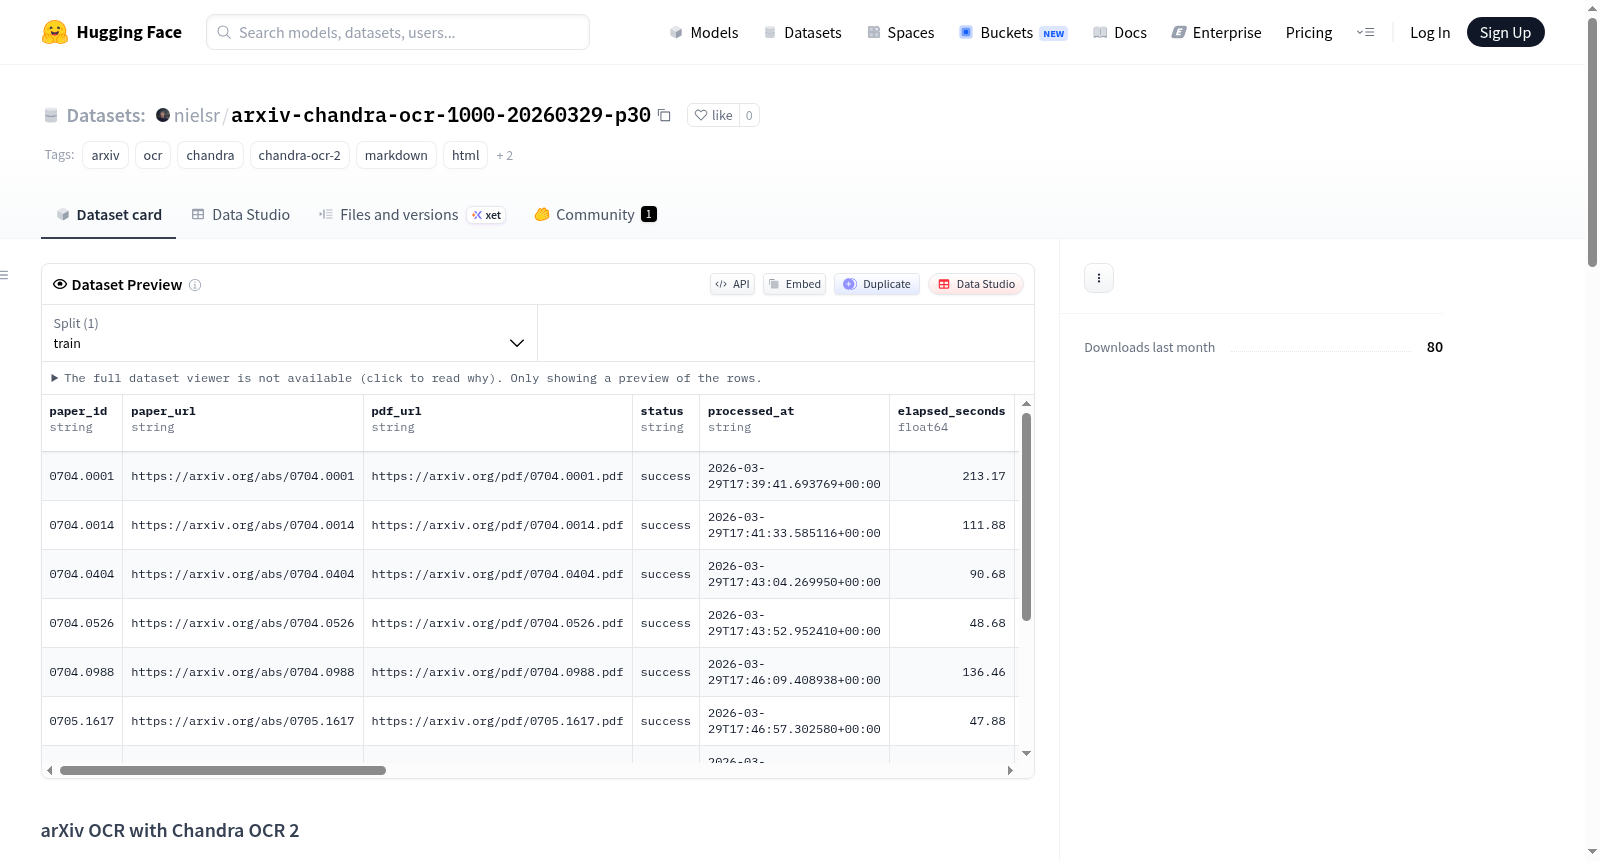Click the table scroll-down arrow
The width and height of the screenshot is (1600, 861).
pyautogui.click(x=1026, y=753)
